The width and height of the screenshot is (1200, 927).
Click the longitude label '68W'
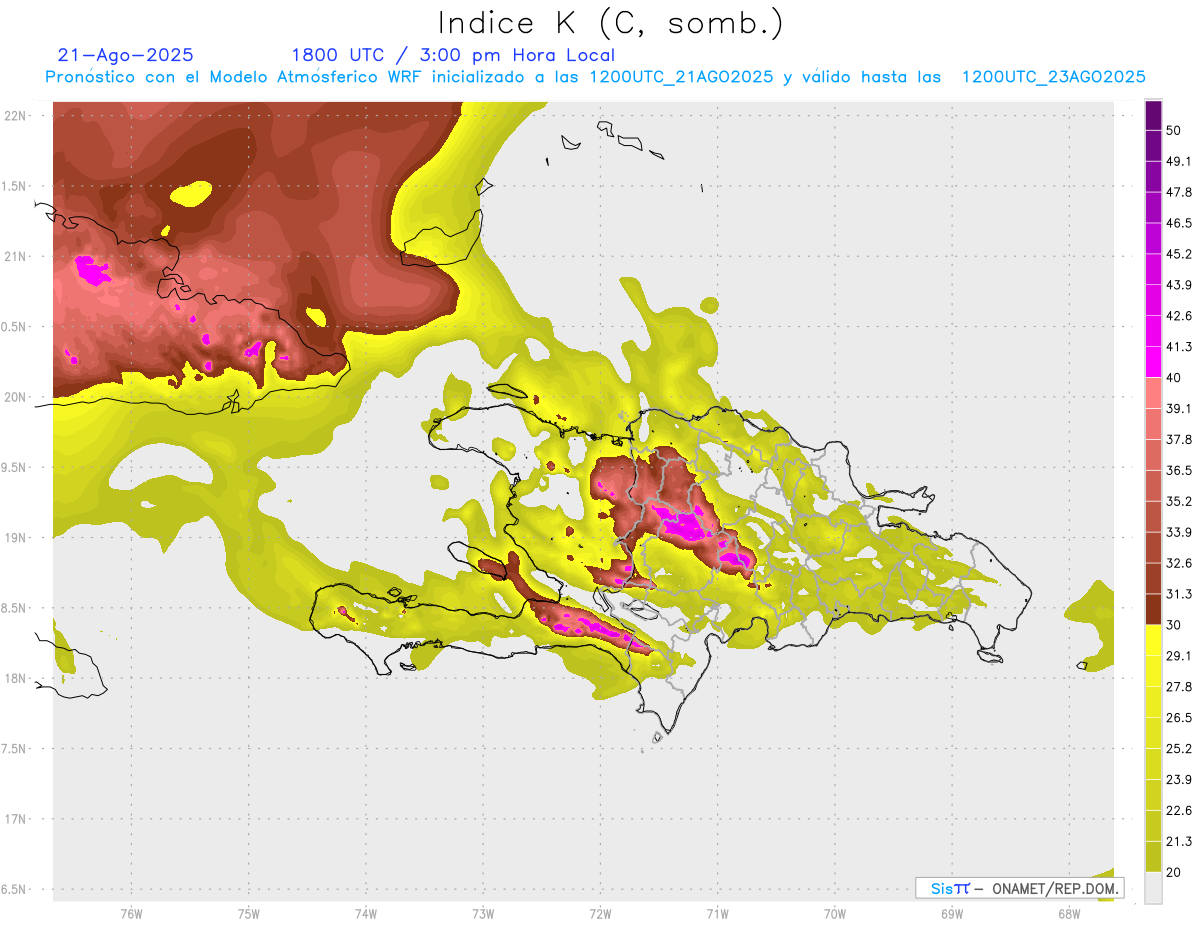[1069, 913]
